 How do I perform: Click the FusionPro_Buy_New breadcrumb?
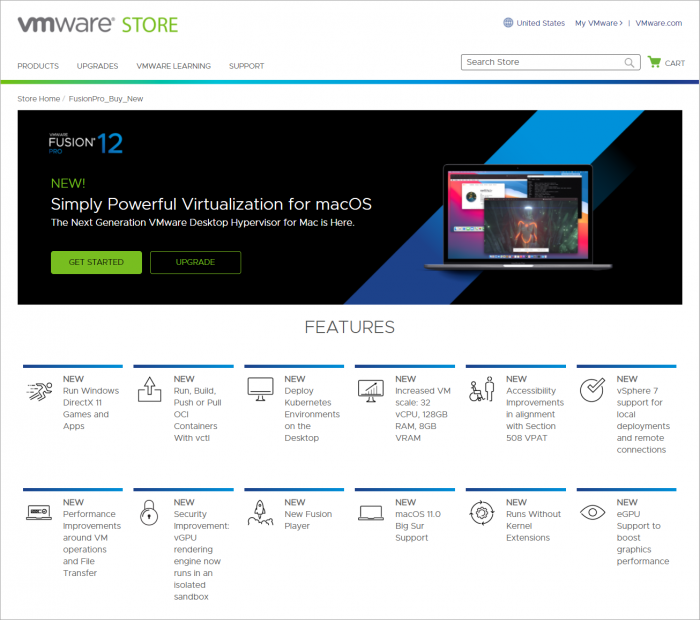click(x=106, y=99)
